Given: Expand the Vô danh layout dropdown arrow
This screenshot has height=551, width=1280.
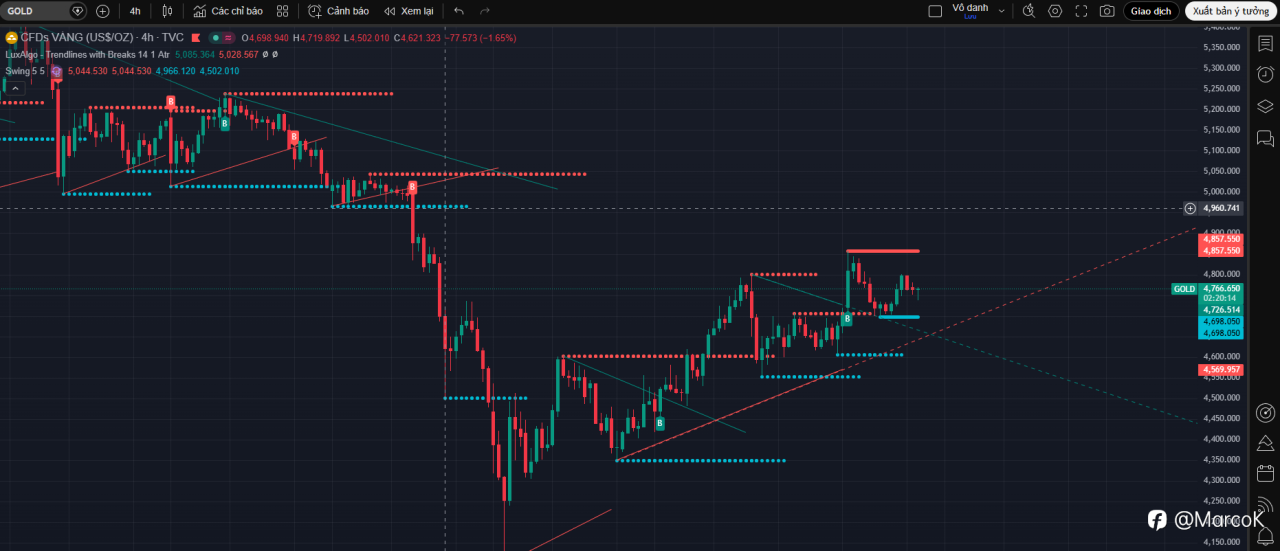Looking at the screenshot, I should tap(1002, 11).
